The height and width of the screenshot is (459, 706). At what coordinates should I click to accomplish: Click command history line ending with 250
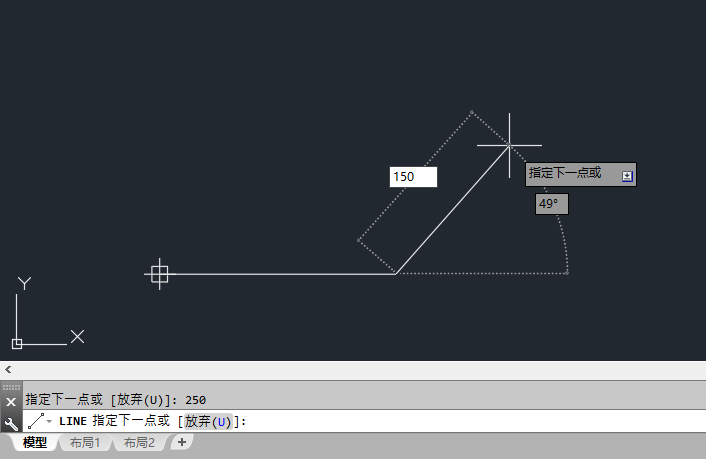116,400
